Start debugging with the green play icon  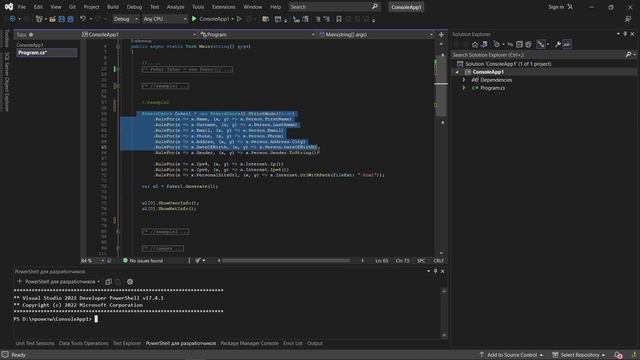pos(194,19)
